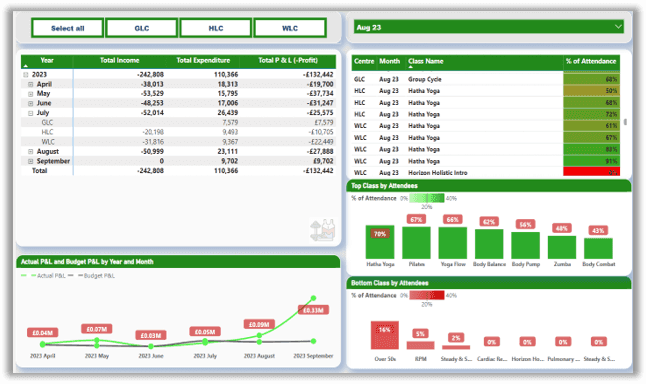
Task: Click the Top Class by Attendees title
Action: [x=384, y=186]
